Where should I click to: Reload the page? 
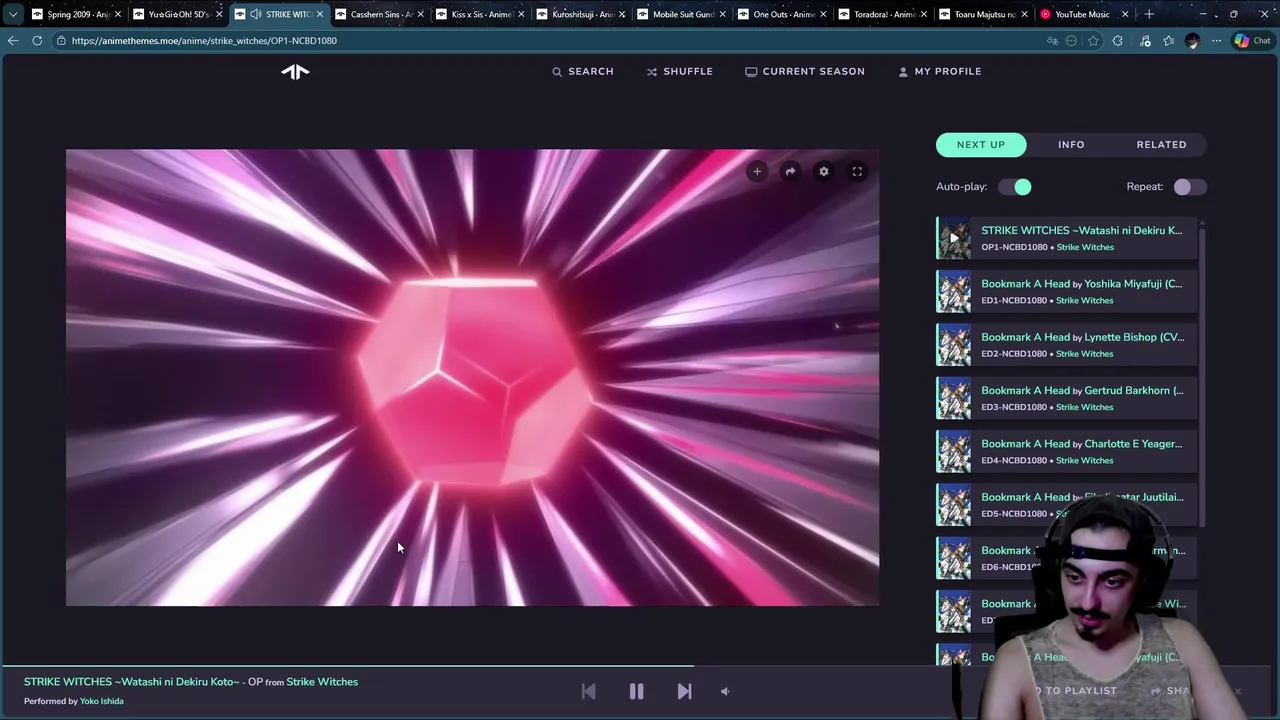[x=37, y=41]
